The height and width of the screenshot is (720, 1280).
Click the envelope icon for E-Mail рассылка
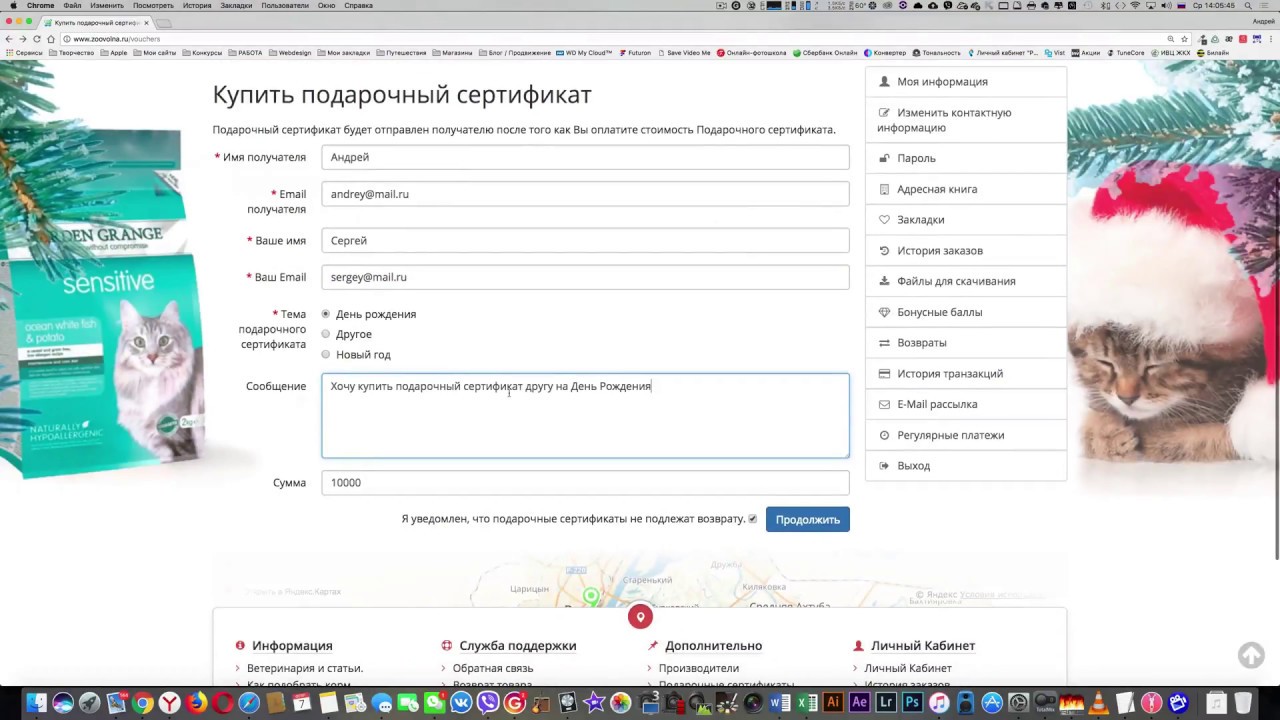(884, 404)
